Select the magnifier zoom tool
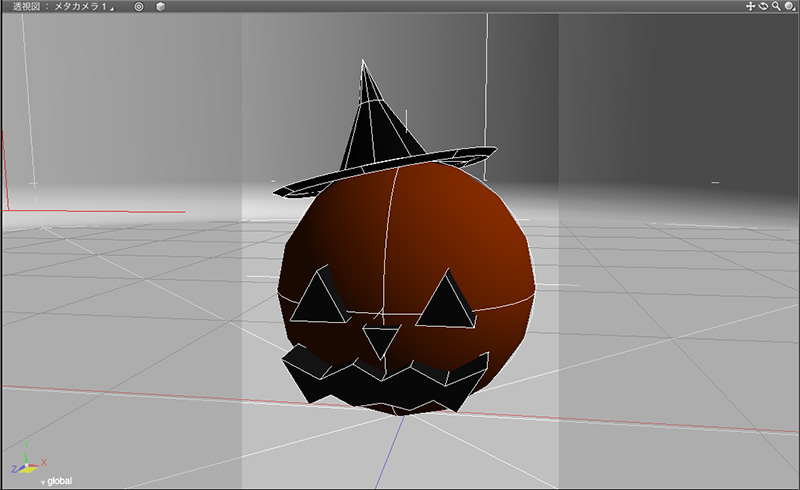The image size is (800, 490). [x=776, y=6]
